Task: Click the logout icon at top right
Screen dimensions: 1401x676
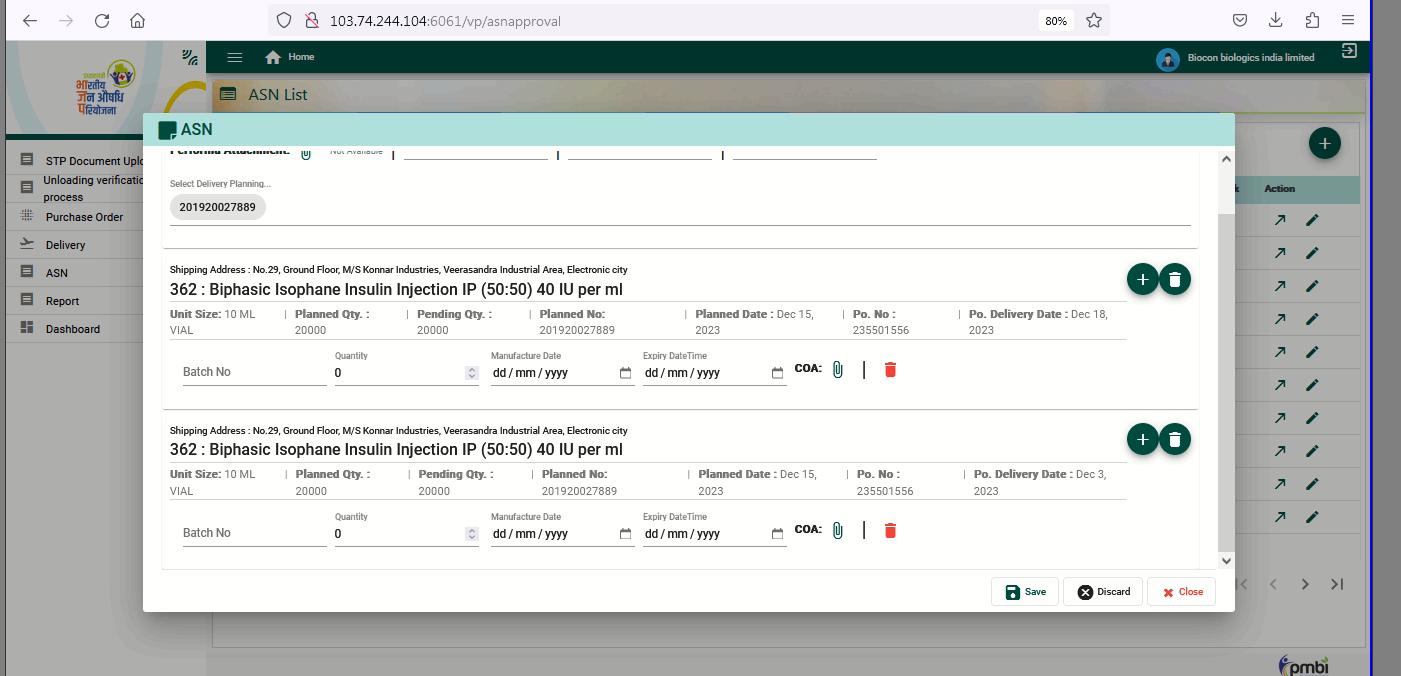Action: pyautogui.click(x=1349, y=51)
